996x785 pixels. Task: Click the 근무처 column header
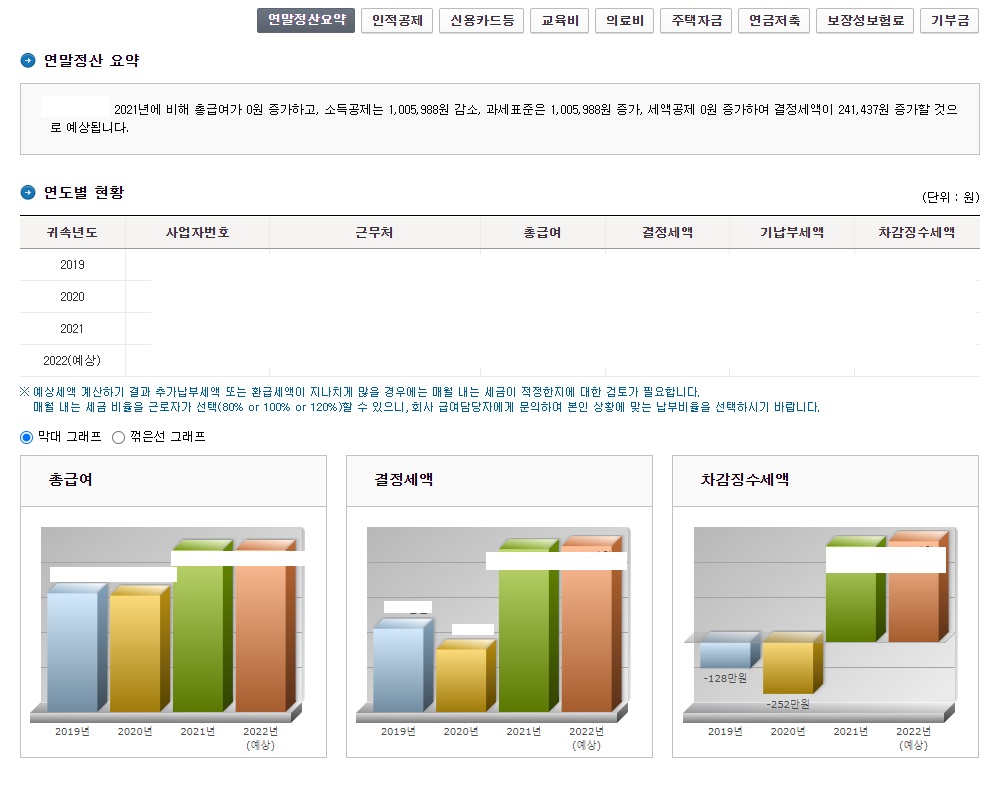375,232
